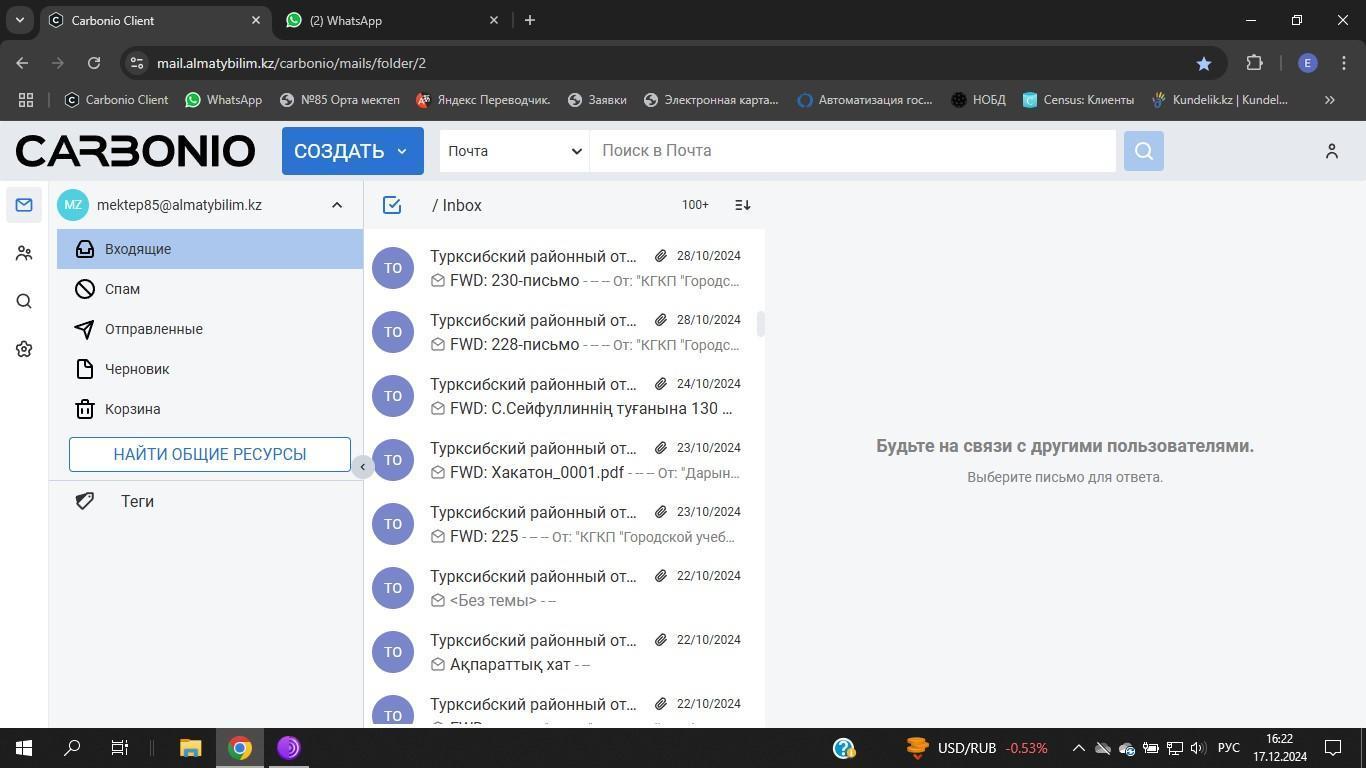The image size is (1366, 768).
Task: Open the СОЗДАТЬ dropdown button
Action: (x=352, y=151)
